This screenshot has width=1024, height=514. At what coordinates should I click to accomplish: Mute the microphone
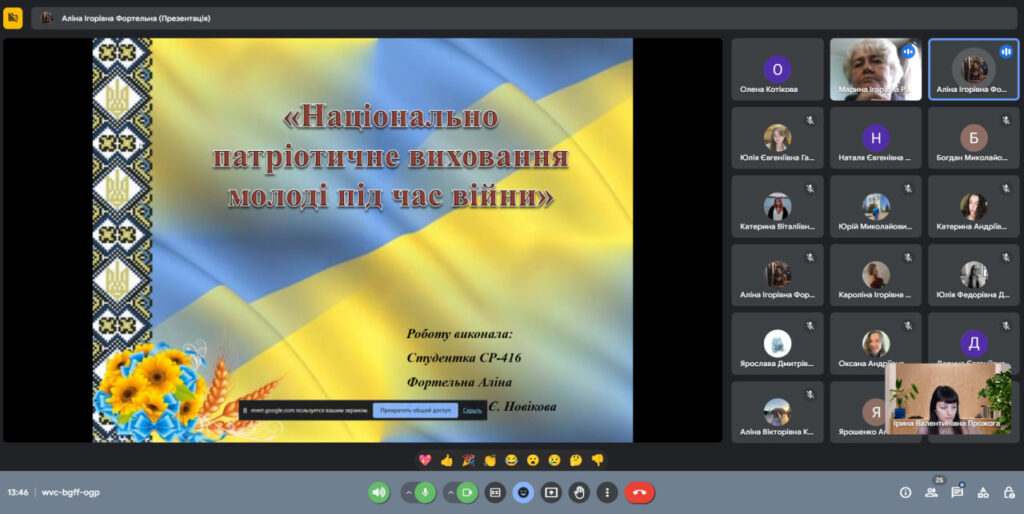426,492
